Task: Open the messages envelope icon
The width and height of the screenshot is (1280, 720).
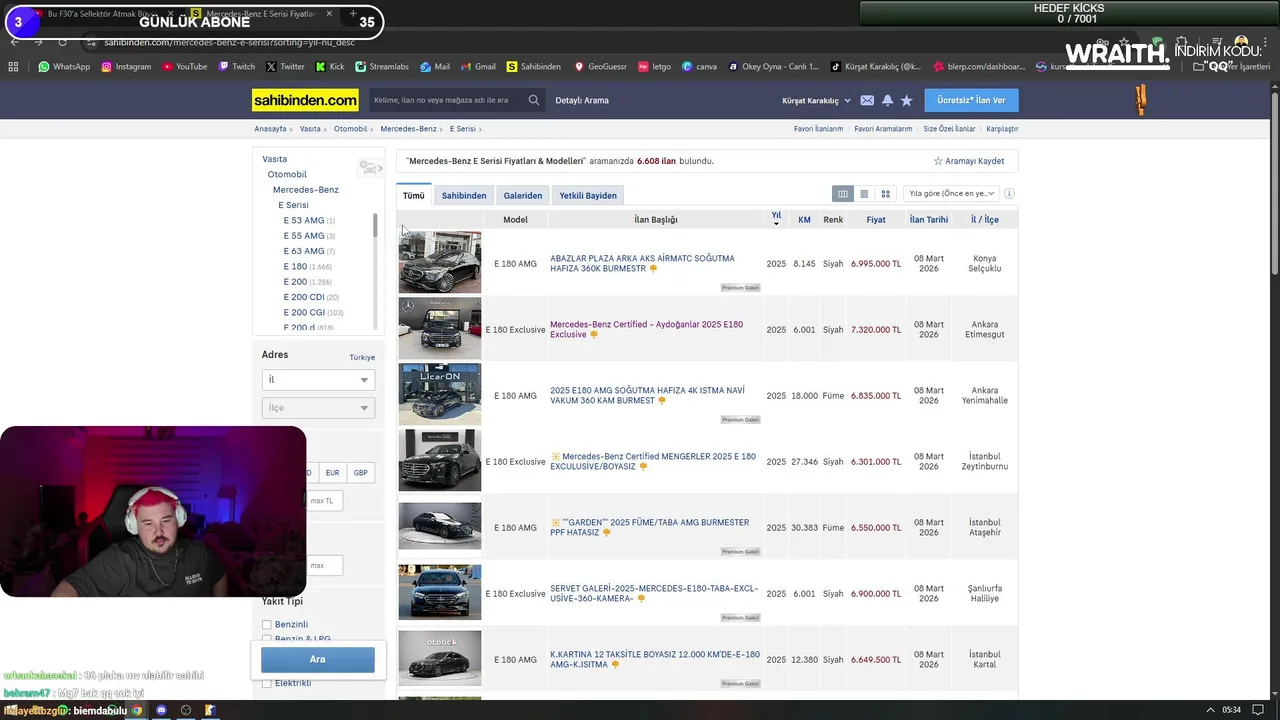Action: (x=867, y=100)
